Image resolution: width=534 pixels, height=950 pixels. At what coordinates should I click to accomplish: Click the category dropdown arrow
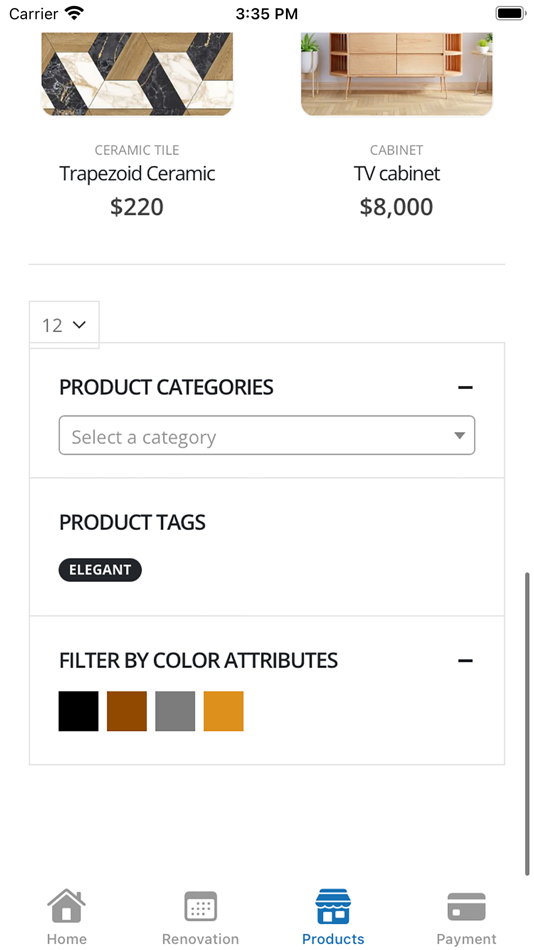coord(459,436)
